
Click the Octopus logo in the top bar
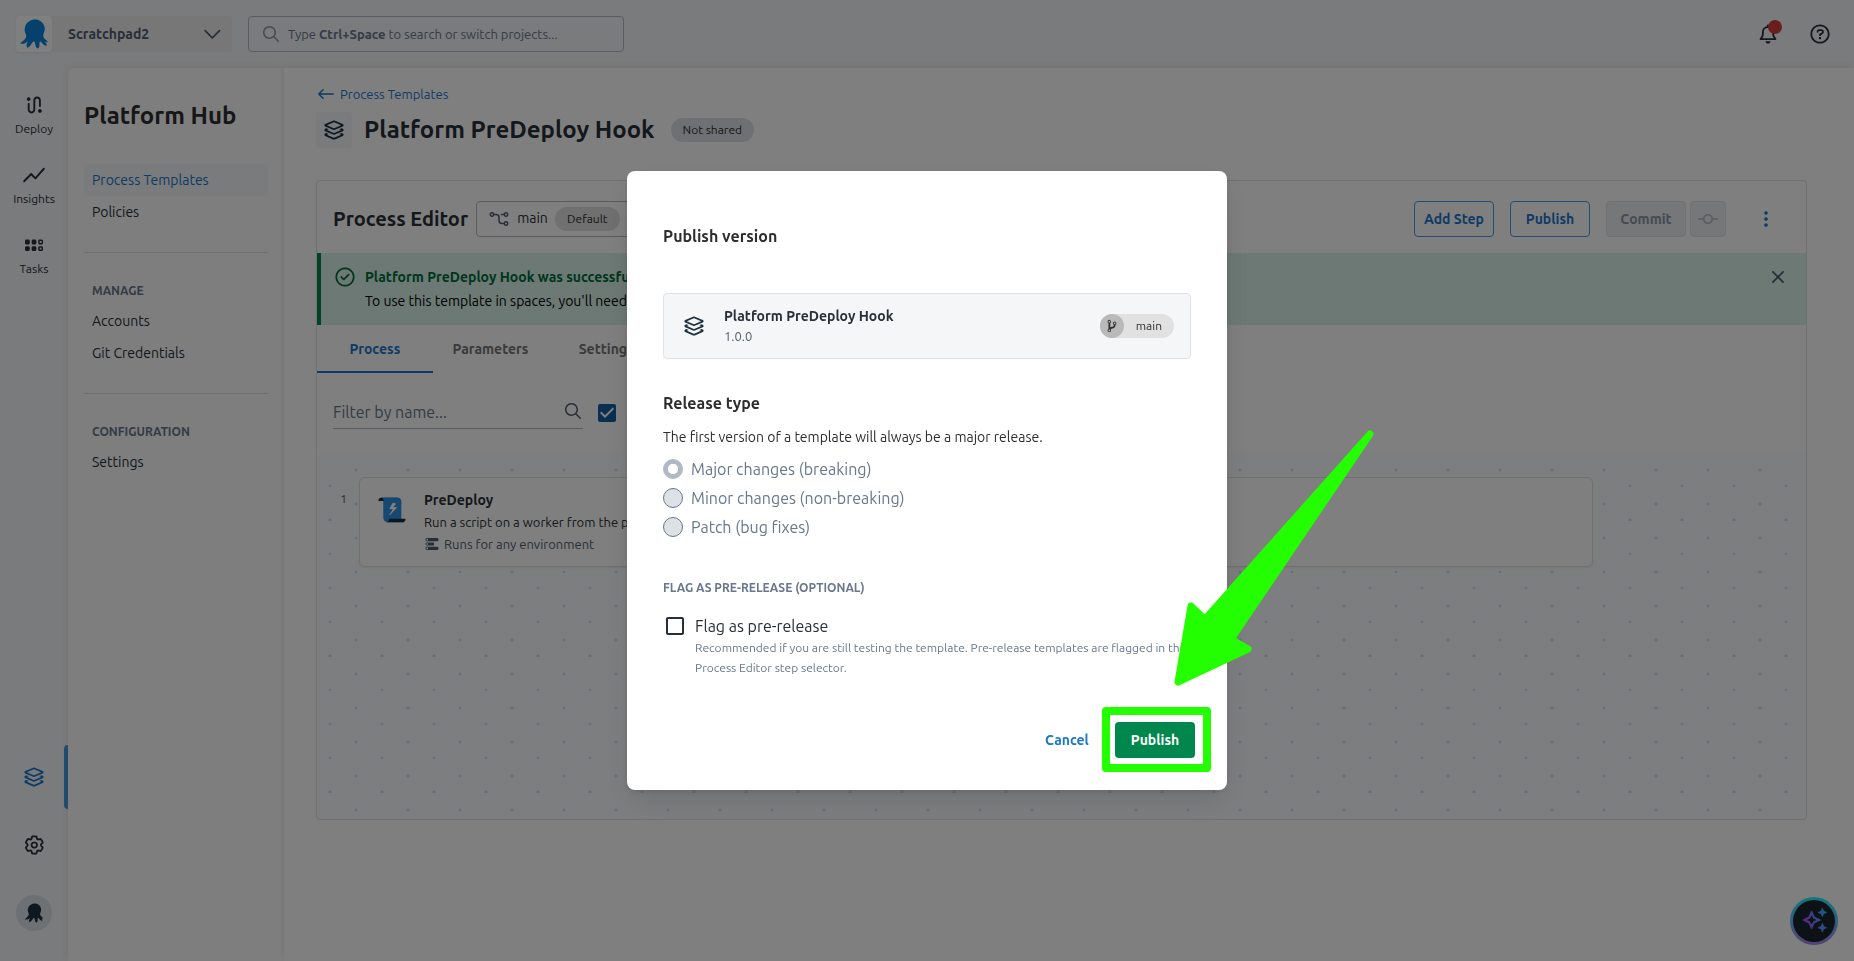(x=33, y=33)
